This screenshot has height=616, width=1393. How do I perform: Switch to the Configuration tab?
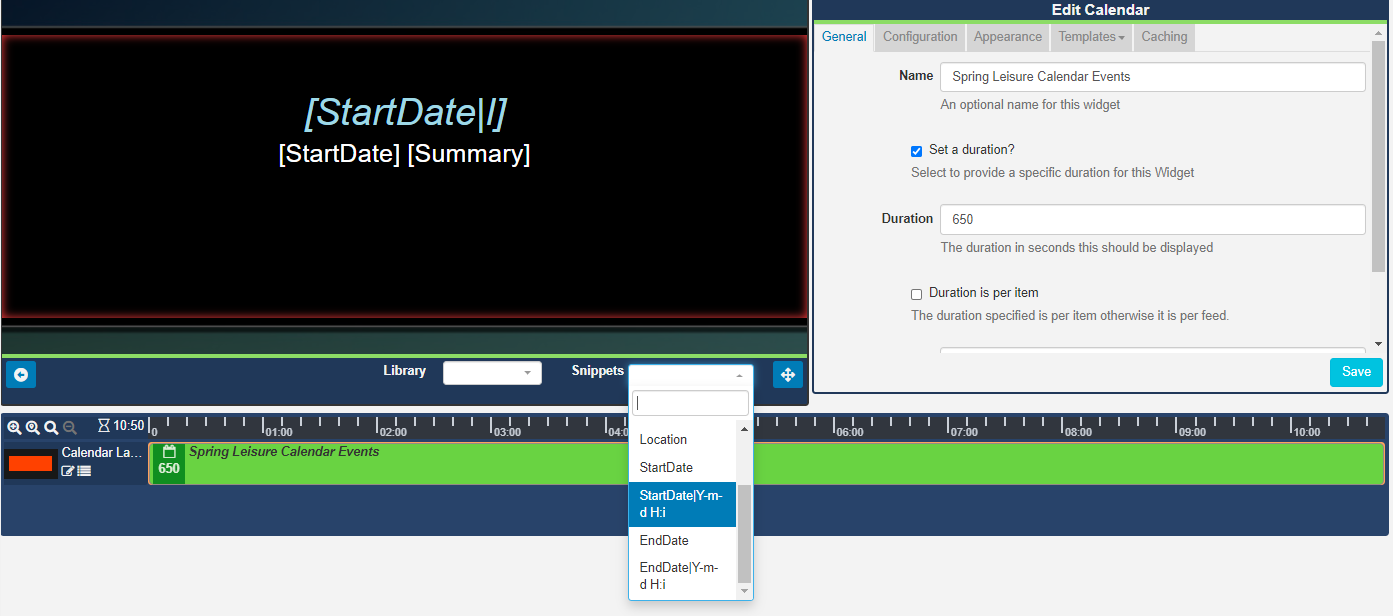[920, 37]
